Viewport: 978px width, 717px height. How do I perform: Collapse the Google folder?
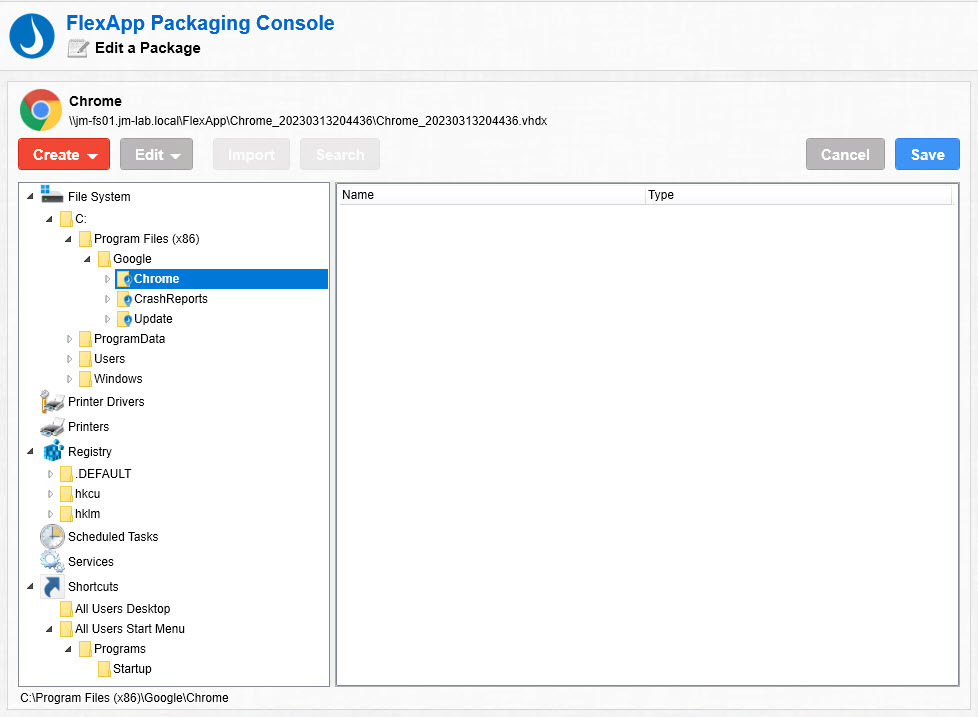tap(89, 259)
